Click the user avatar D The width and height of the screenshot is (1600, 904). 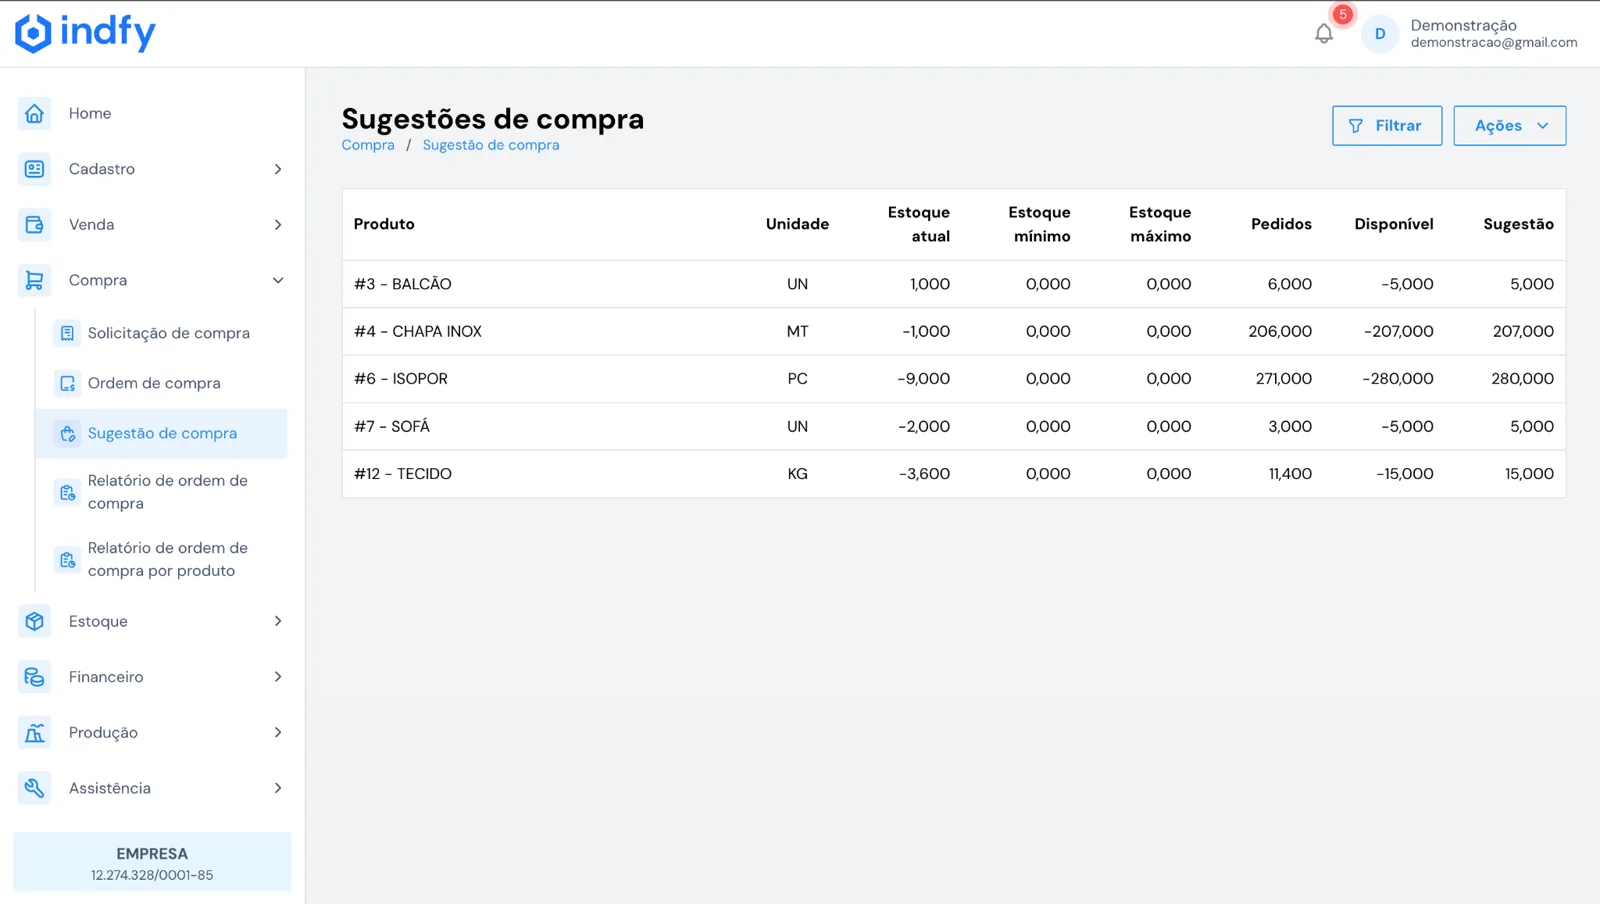point(1380,34)
